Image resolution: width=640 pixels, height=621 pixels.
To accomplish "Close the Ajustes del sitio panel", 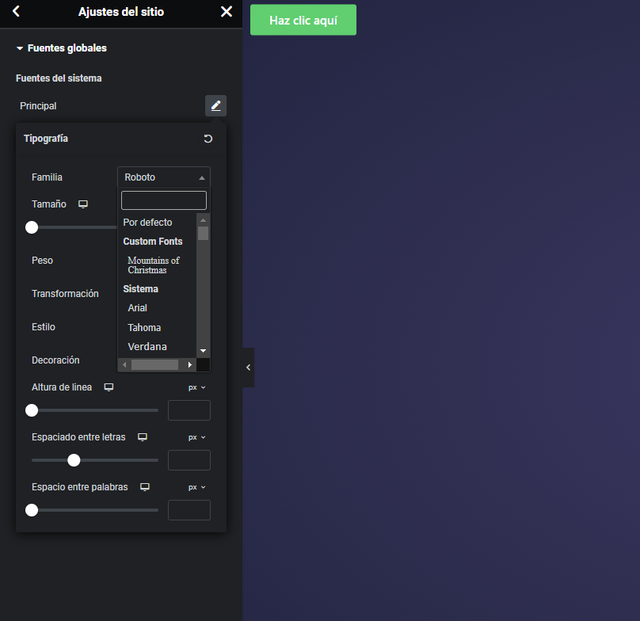I will [x=226, y=11].
